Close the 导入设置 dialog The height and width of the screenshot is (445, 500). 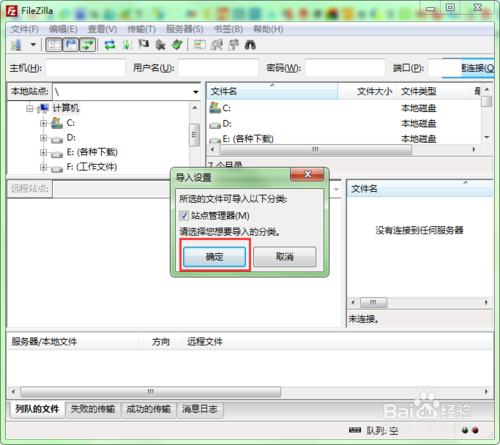click(x=307, y=174)
